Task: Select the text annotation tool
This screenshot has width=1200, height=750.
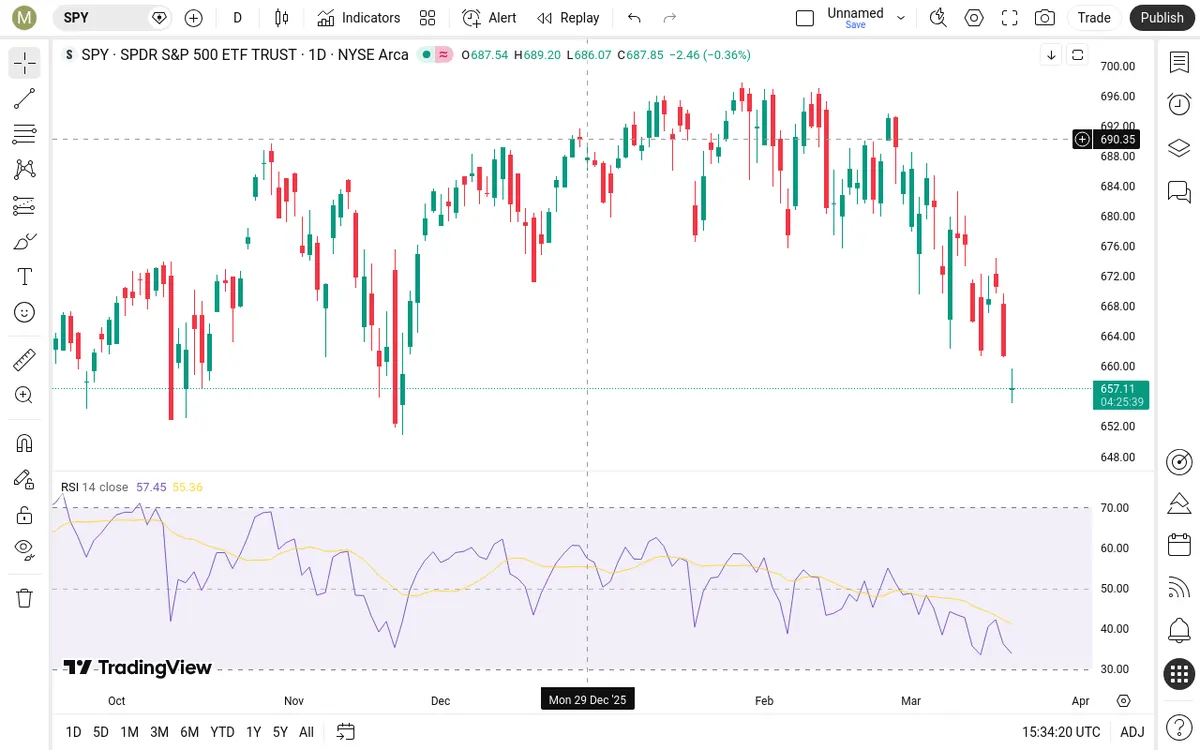Action: click(x=25, y=277)
